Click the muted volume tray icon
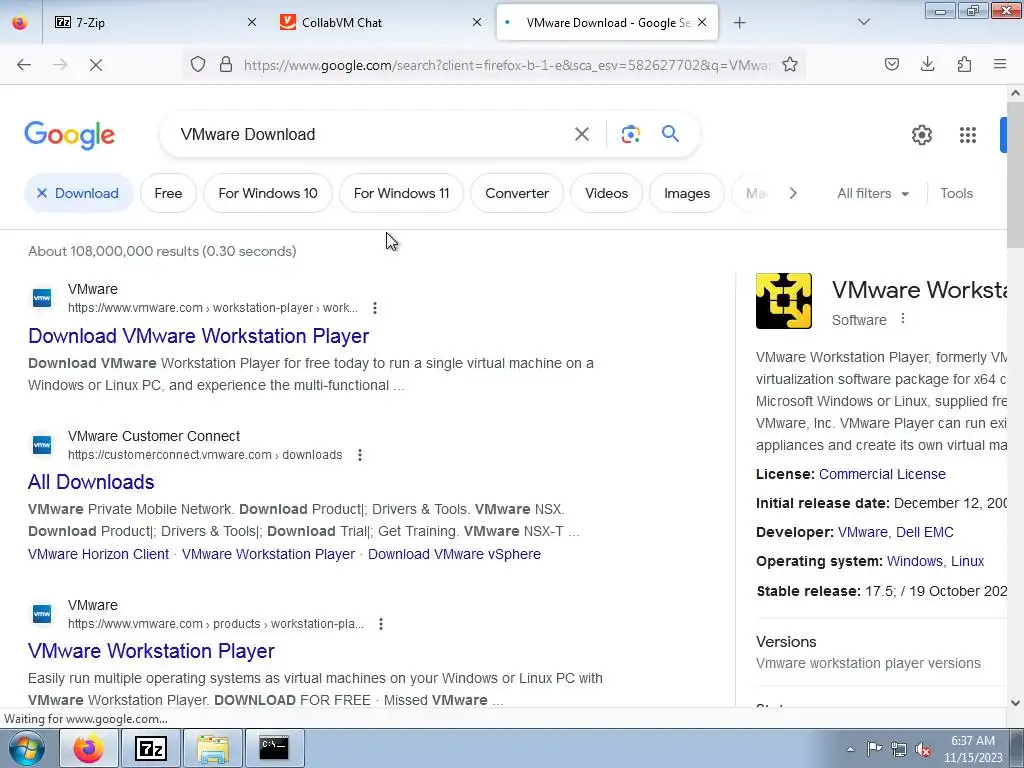Screen dimensions: 1024x768 coord(923,749)
